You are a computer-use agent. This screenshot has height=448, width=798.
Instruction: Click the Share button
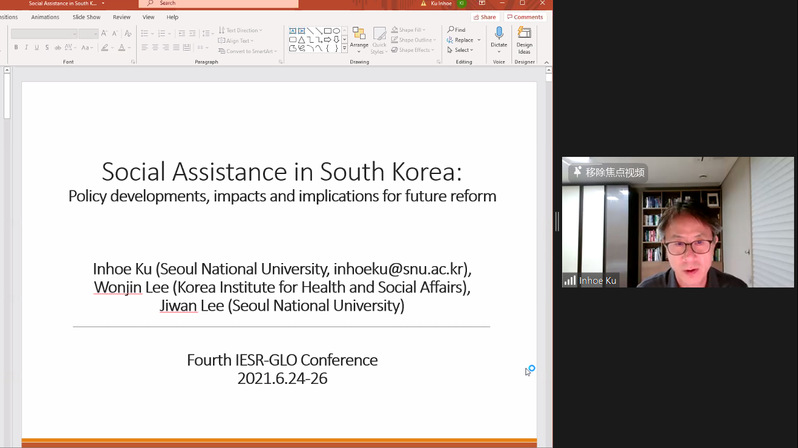[x=486, y=17]
